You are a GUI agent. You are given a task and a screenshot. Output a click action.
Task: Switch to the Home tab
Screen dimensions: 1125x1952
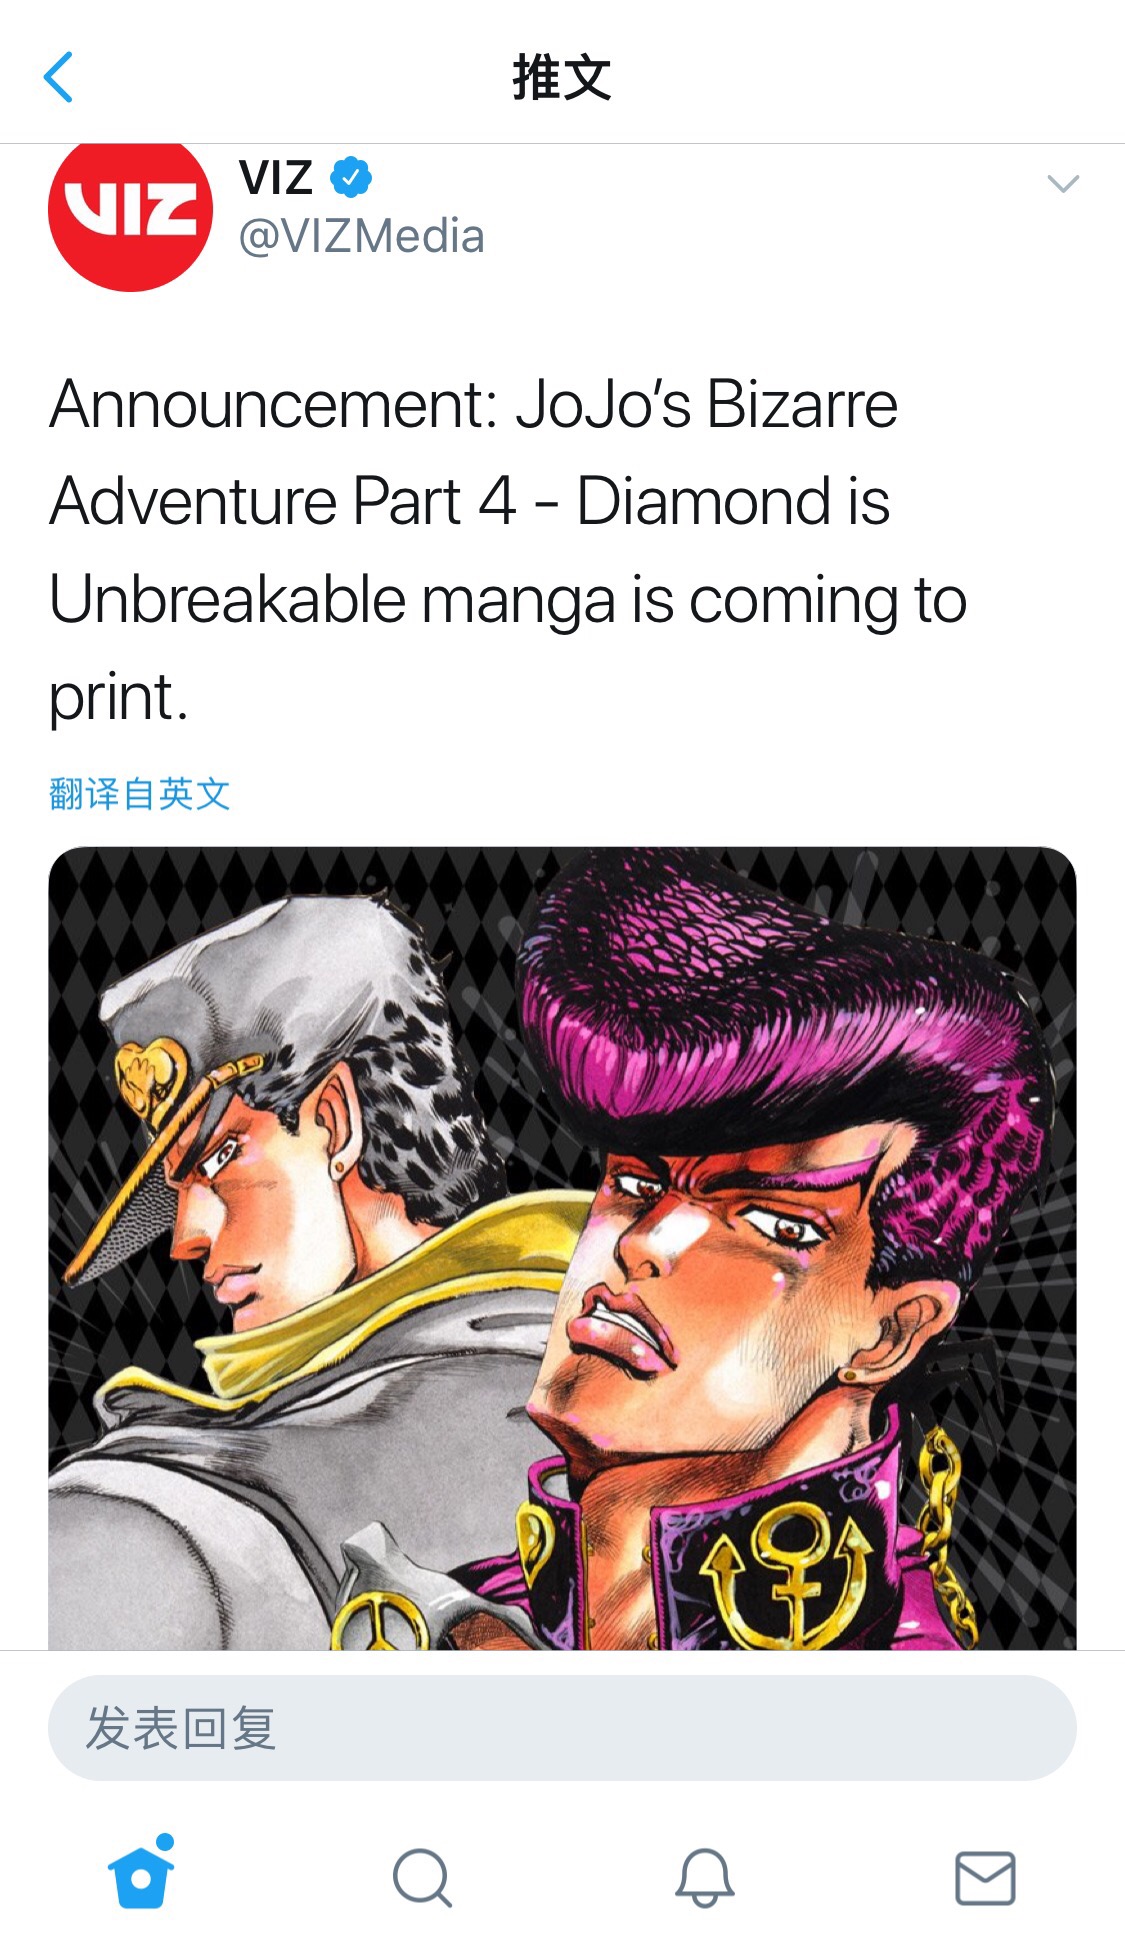click(141, 1873)
